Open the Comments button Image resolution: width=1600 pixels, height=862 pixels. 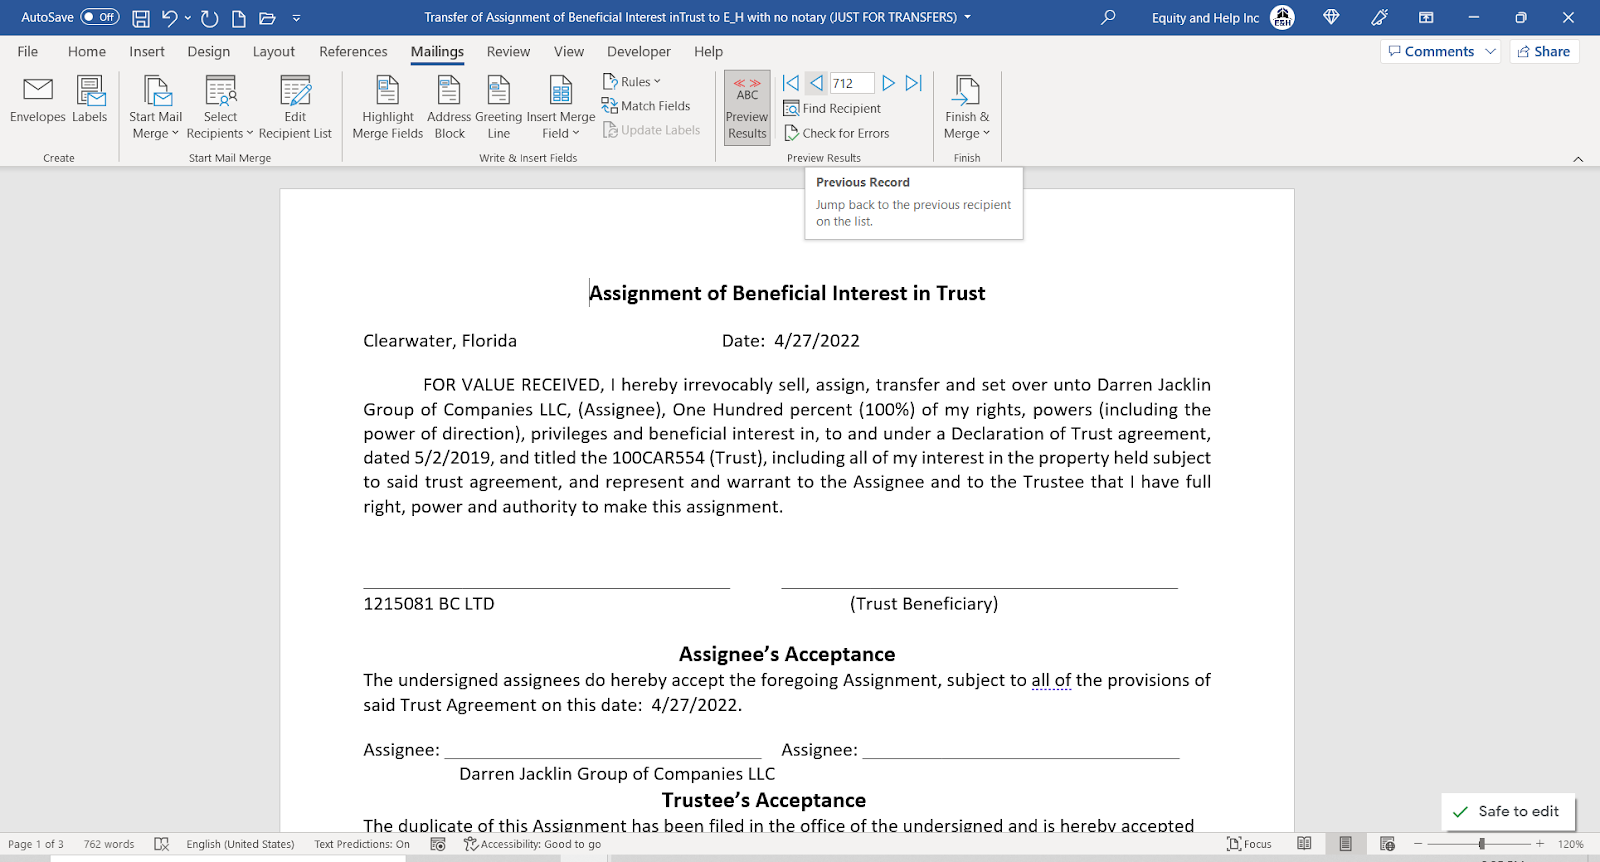tap(1431, 51)
